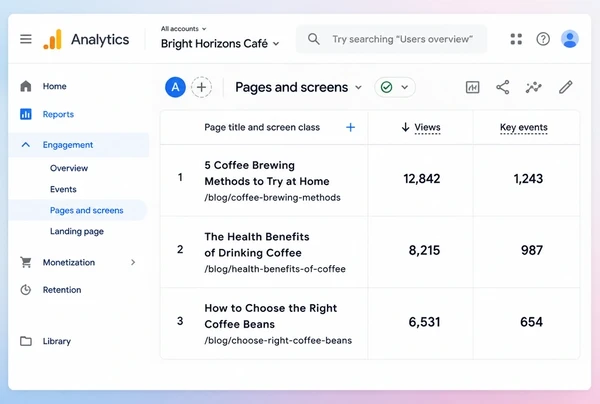Select "5 Coffee Brewing Methods to Try at Home"

[x=267, y=173]
